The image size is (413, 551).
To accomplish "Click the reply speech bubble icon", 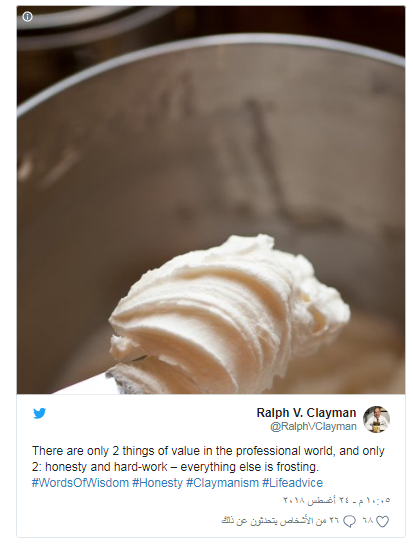I will [349, 522].
